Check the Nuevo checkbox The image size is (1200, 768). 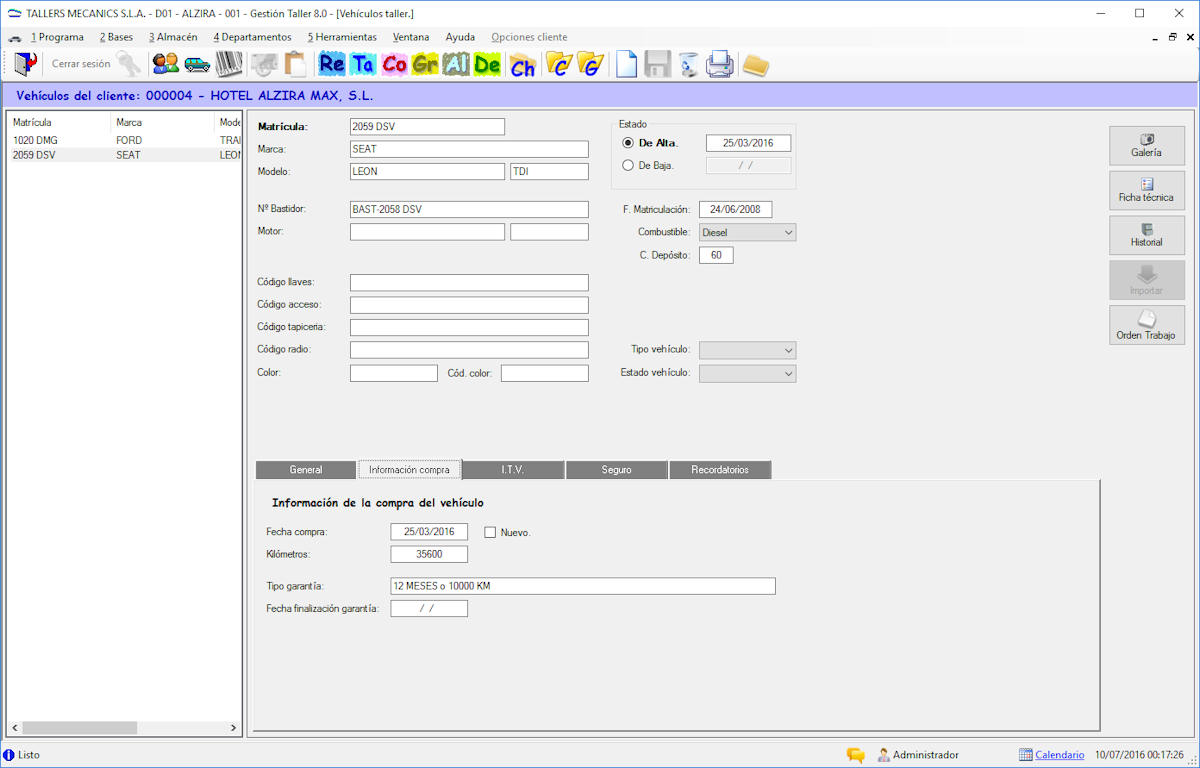point(490,532)
